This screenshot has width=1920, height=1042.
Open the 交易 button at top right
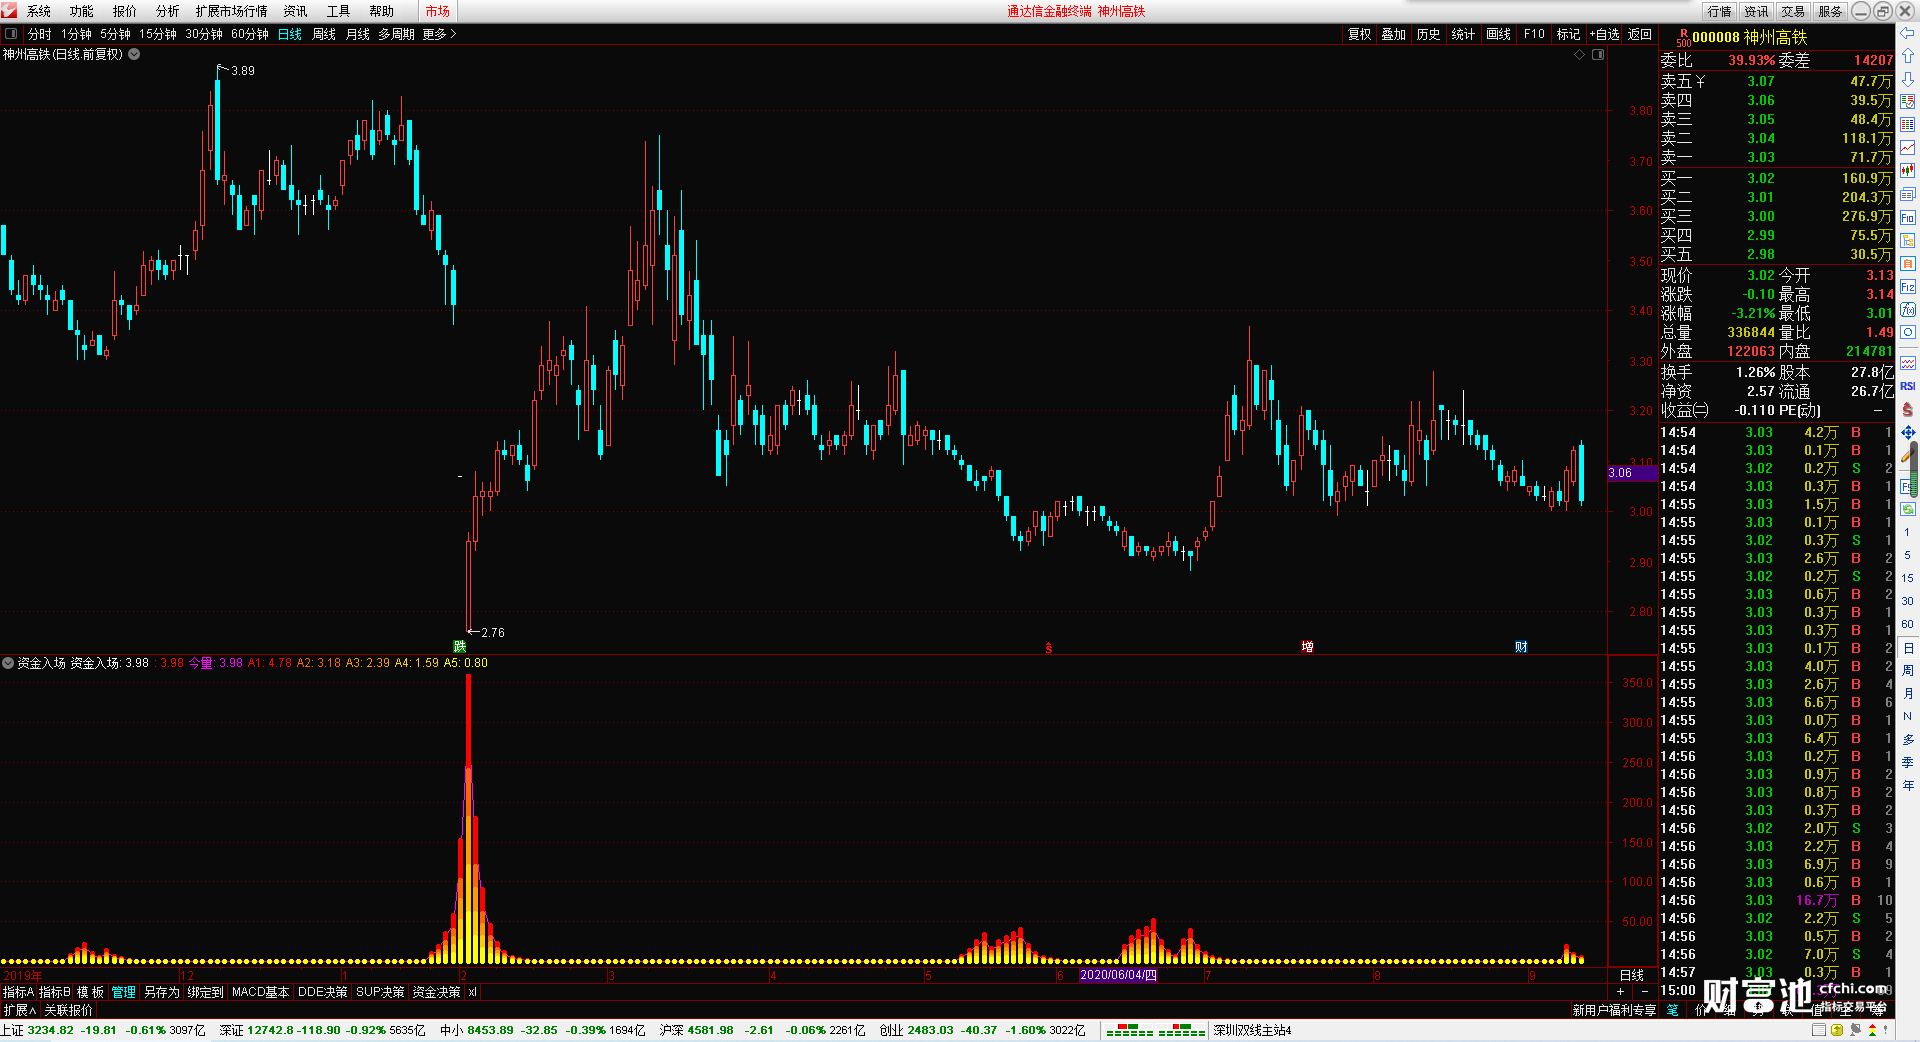[x=1793, y=11]
